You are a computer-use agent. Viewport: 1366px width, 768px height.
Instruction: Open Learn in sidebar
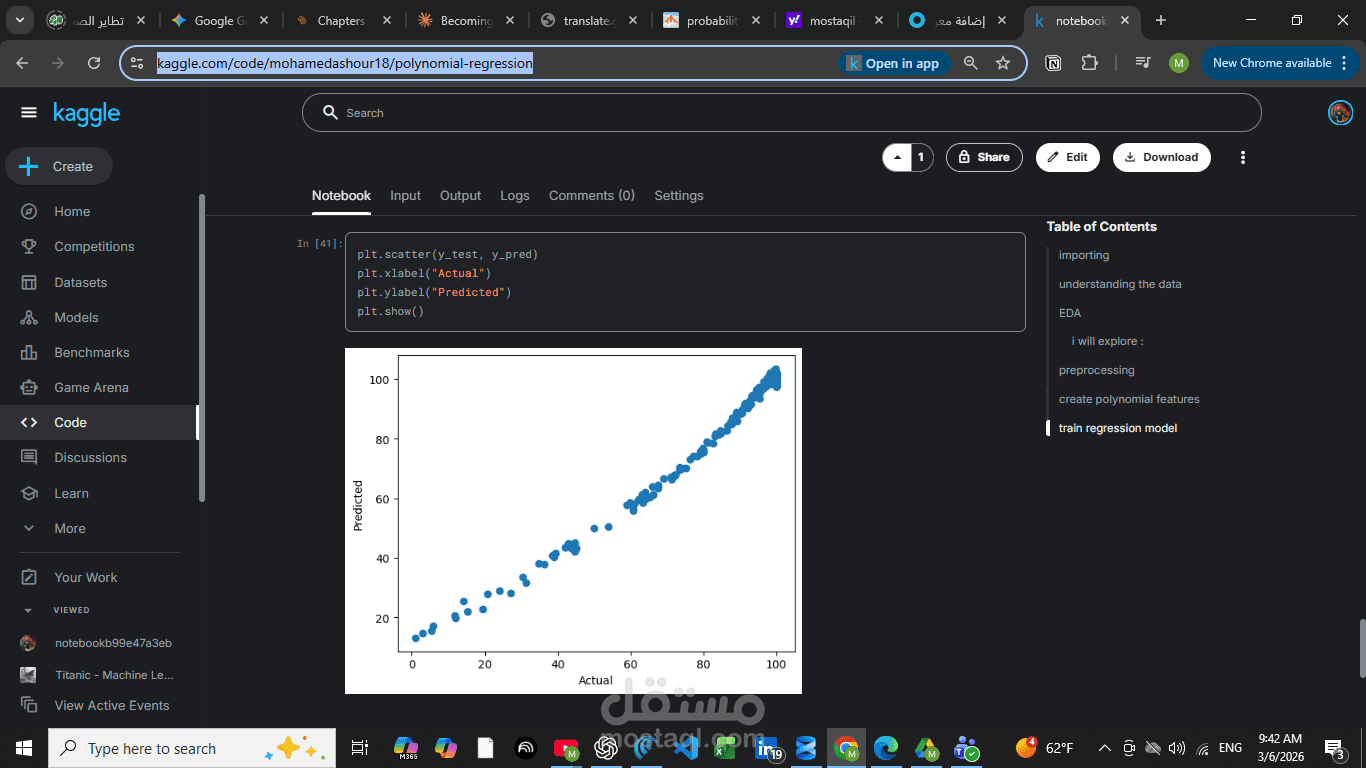(71, 493)
